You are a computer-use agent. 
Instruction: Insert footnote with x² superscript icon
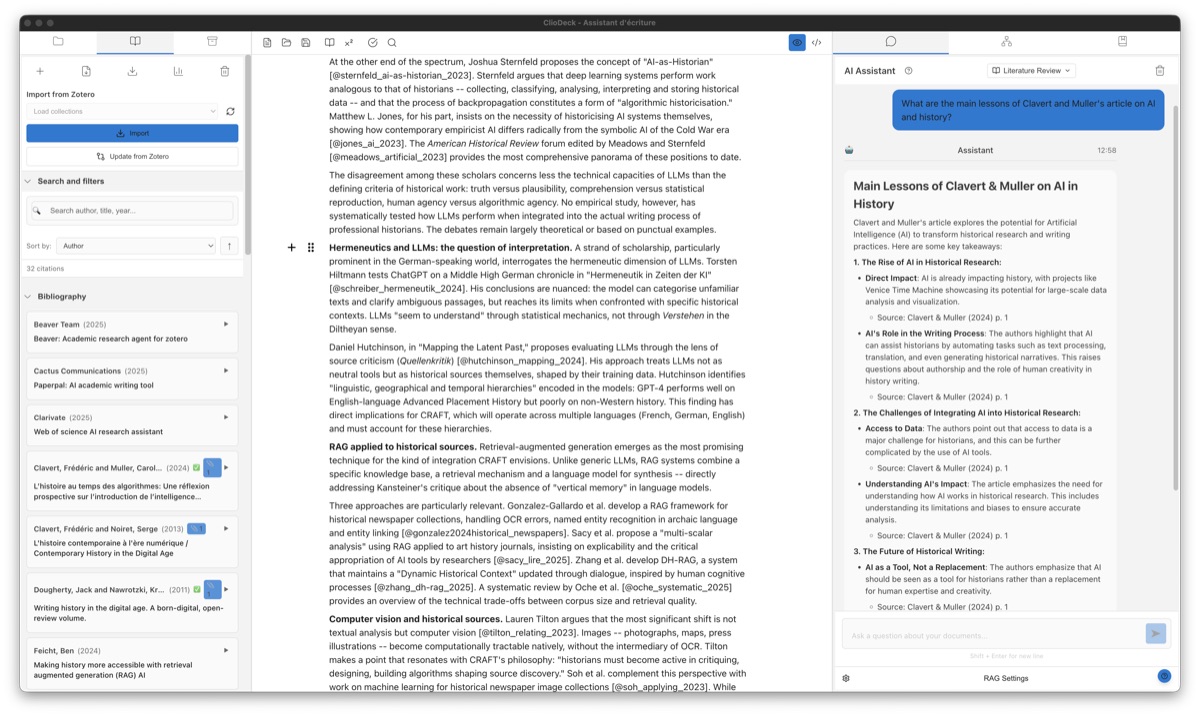point(348,43)
